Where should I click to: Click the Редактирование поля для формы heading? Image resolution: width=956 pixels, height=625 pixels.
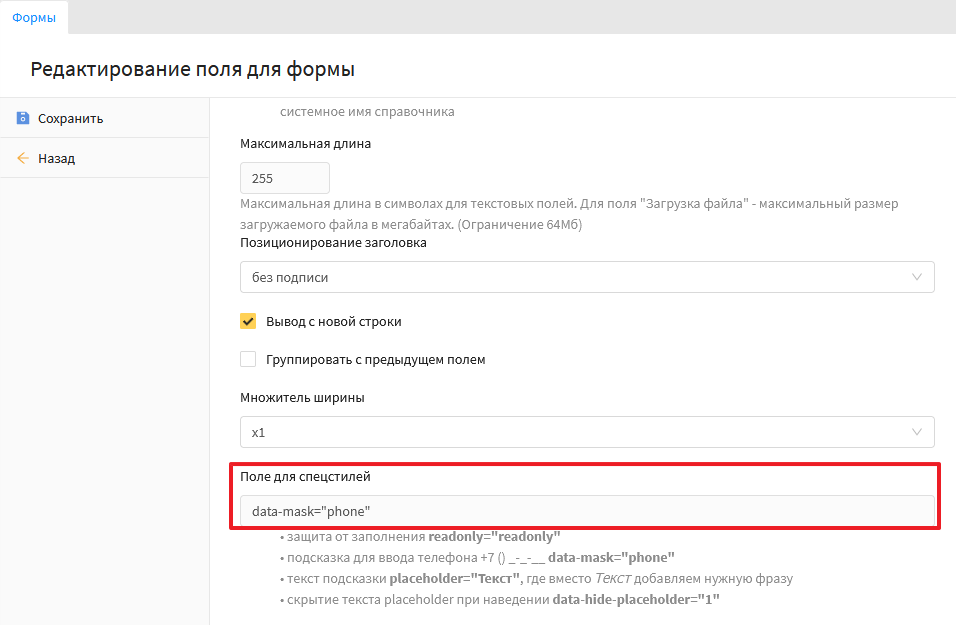[x=193, y=69]
